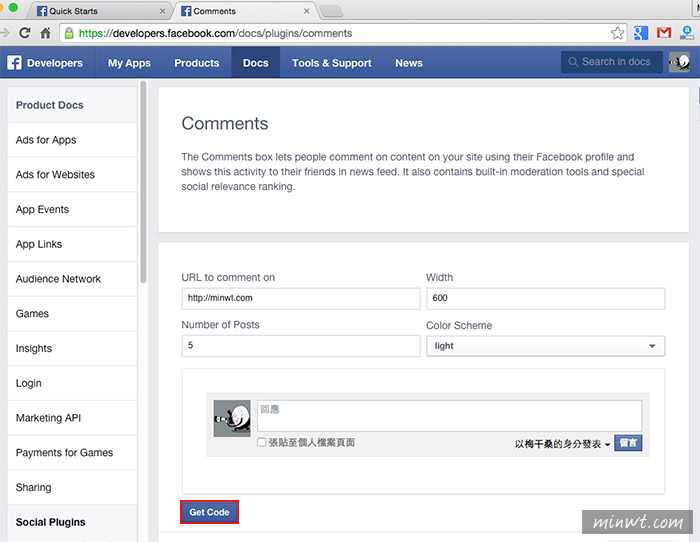The image size is (700, 542).
Task: Click the Width input field
Action: (x=545, y=298)
